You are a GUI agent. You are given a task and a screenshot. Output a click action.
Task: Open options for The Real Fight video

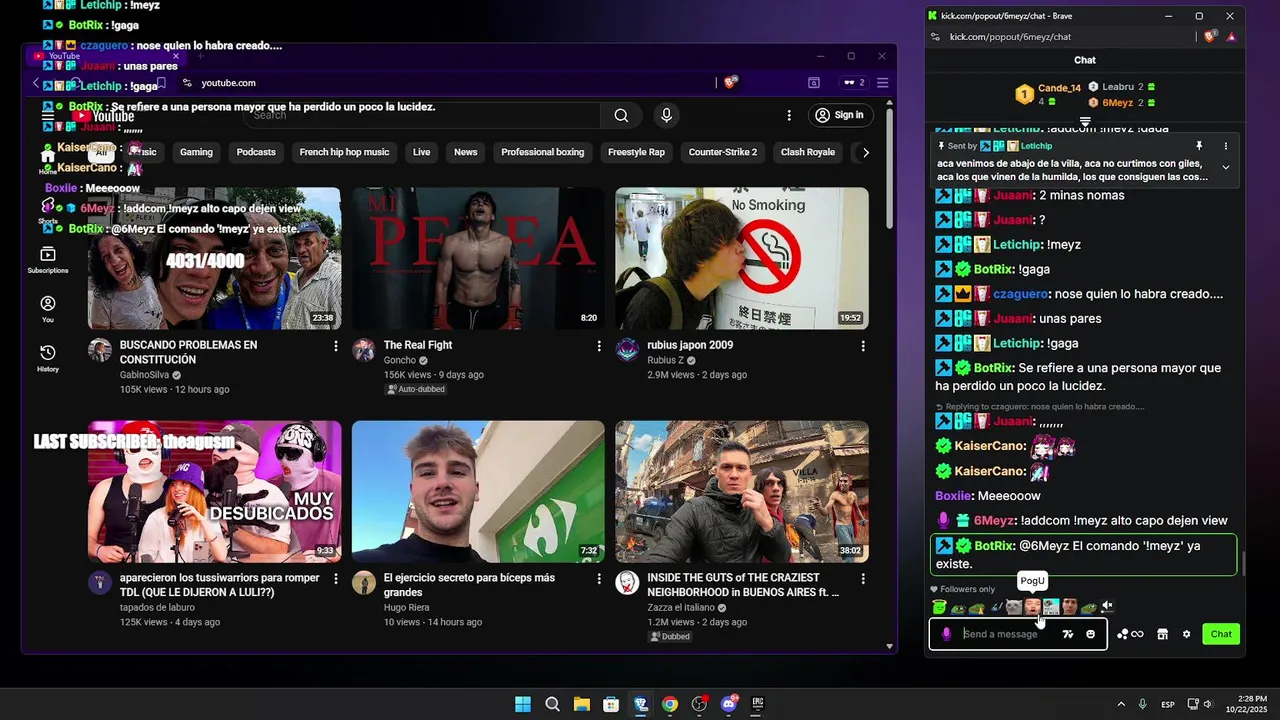pyautogui.click(x=599, y=346)
